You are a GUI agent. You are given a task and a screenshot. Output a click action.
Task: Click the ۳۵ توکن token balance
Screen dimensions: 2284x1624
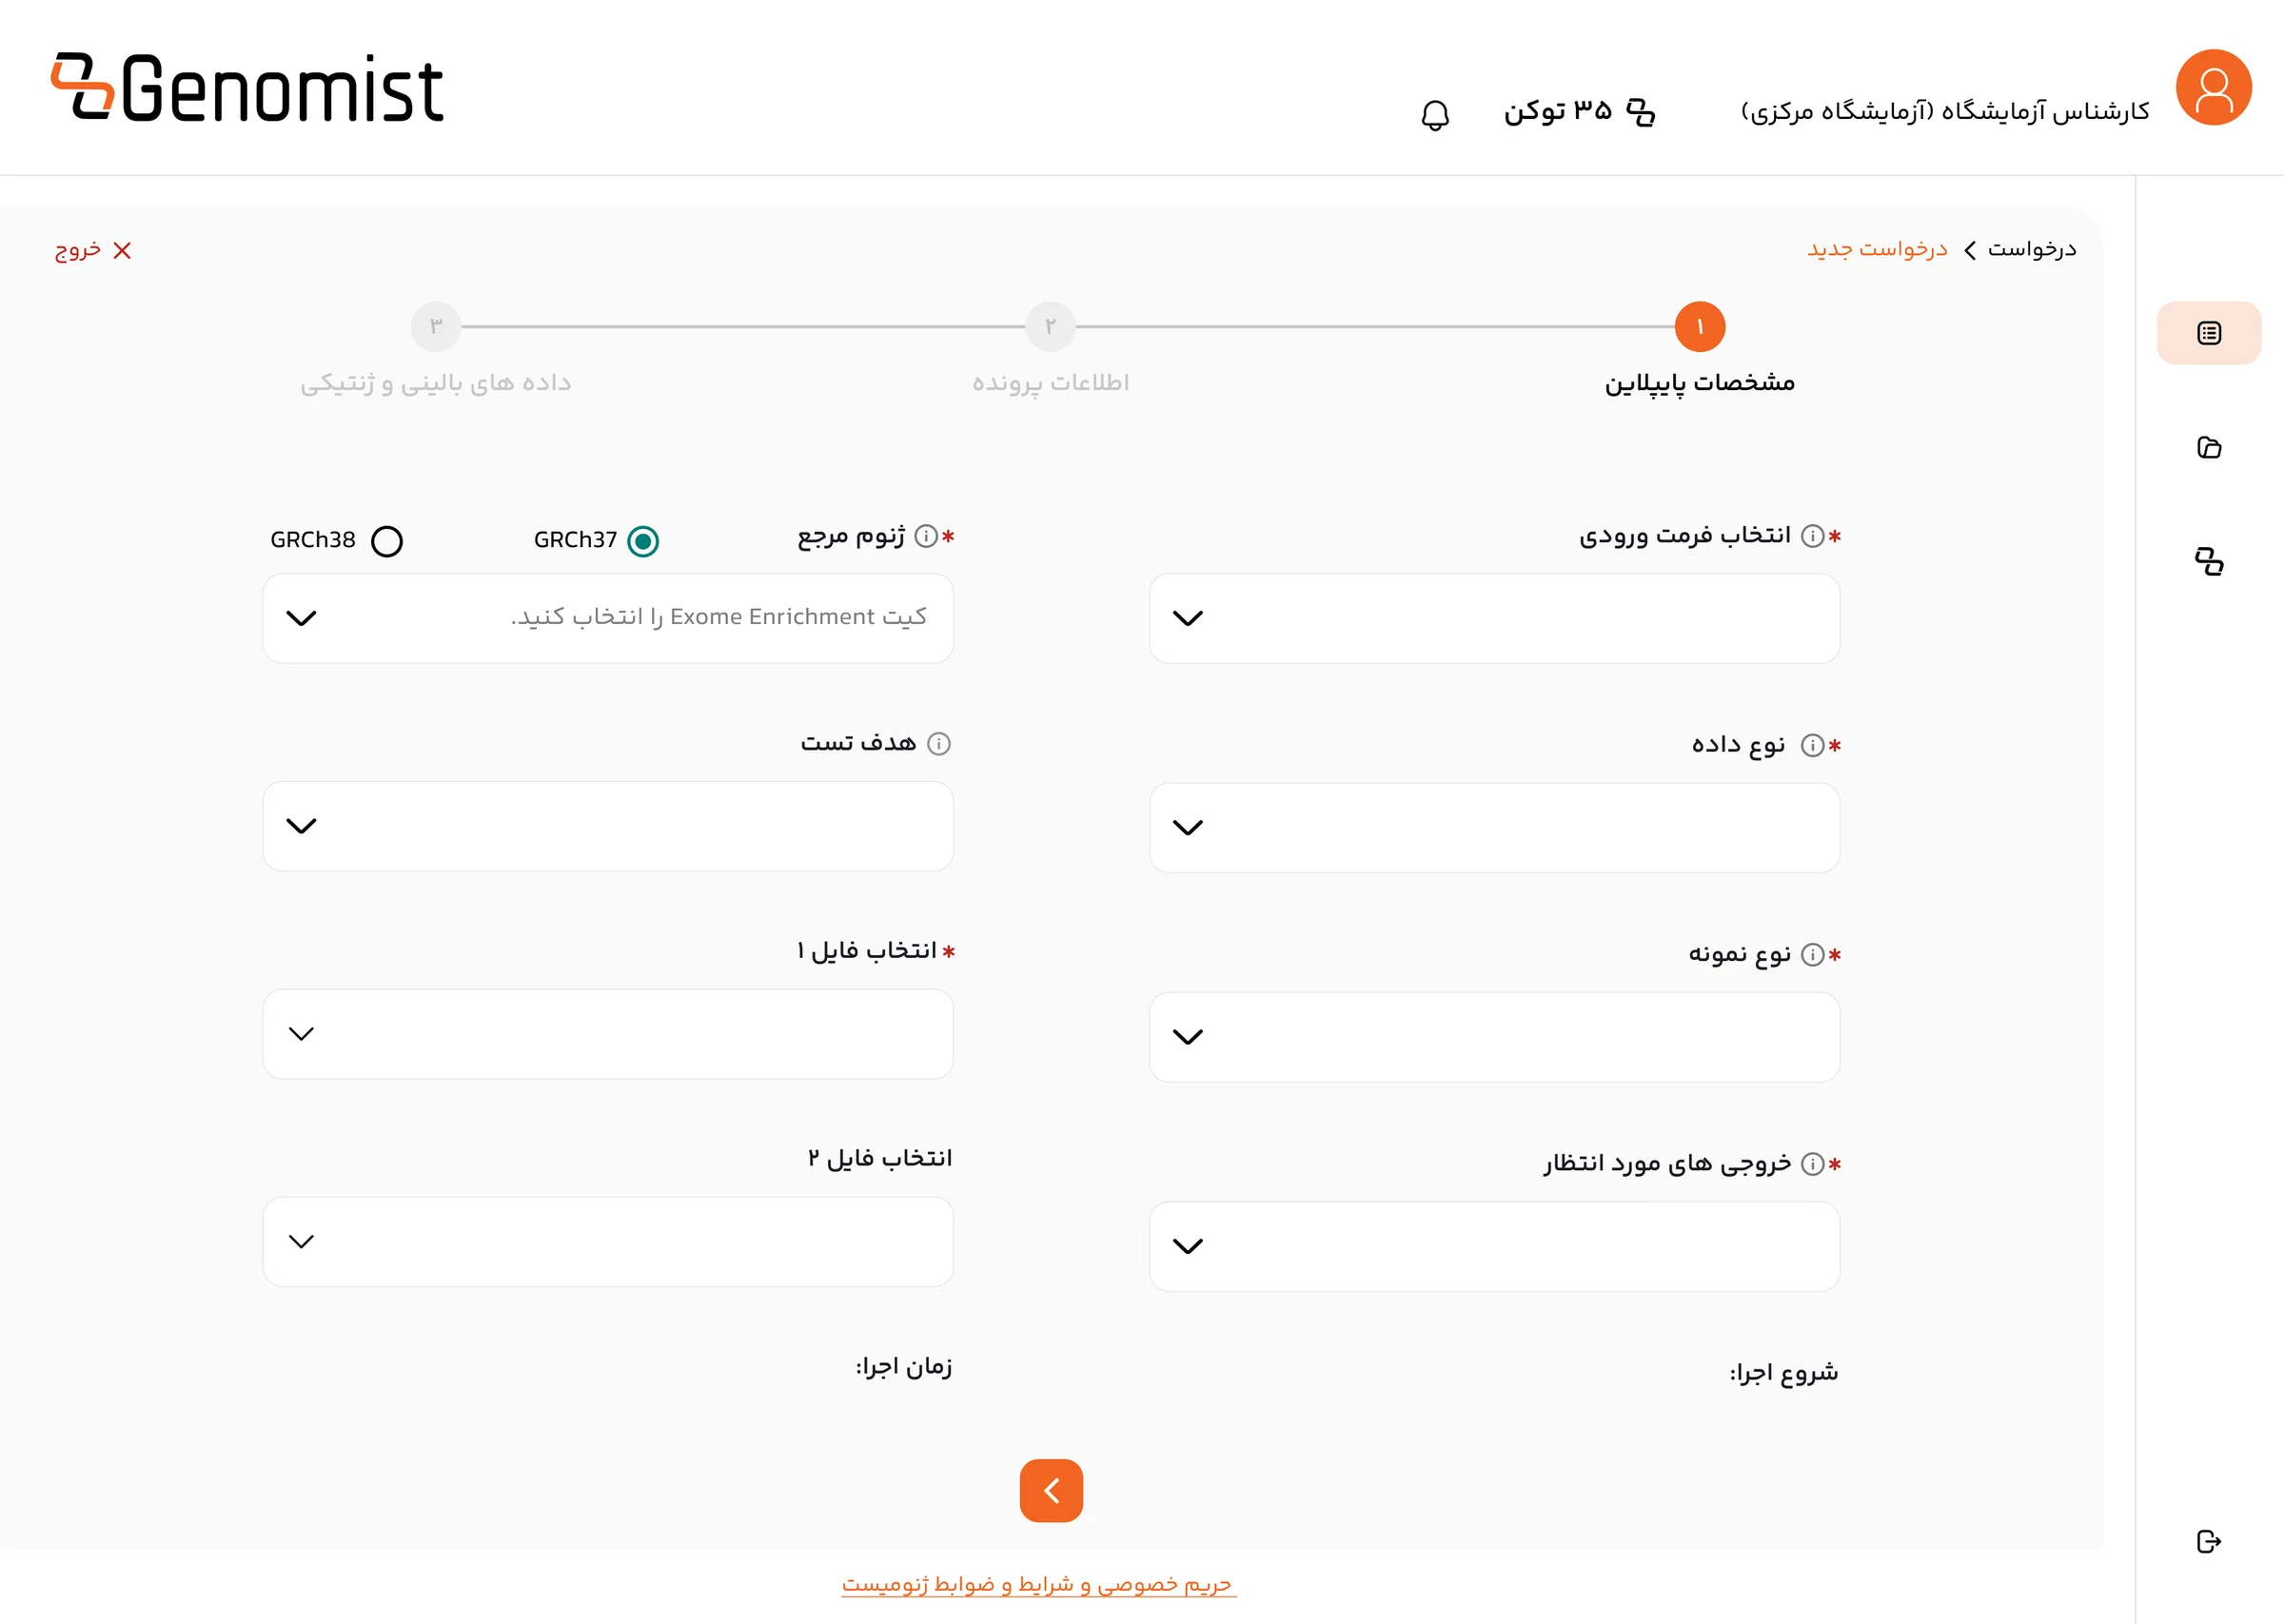pyautogui.click(x=1558, y=111)
